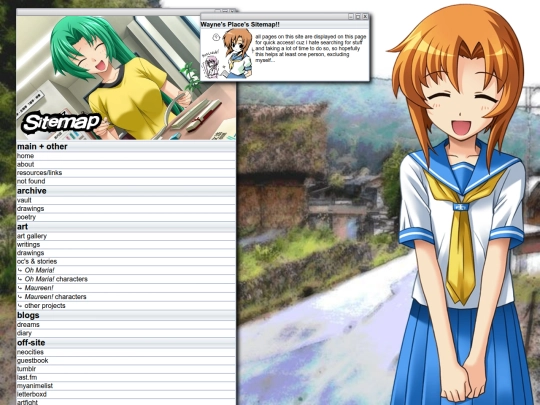
Task: Open the myanimelist link
Action: click(x=35, y=386)
